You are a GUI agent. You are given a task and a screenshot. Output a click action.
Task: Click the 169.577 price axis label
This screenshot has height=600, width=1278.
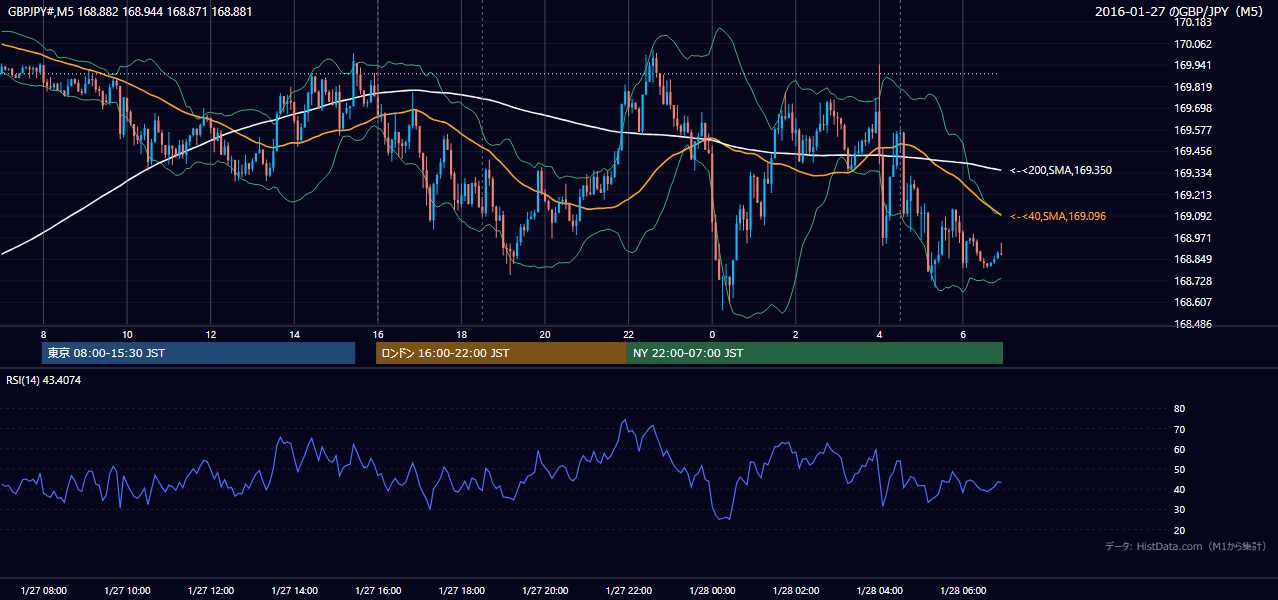(x=1193, y=130)
